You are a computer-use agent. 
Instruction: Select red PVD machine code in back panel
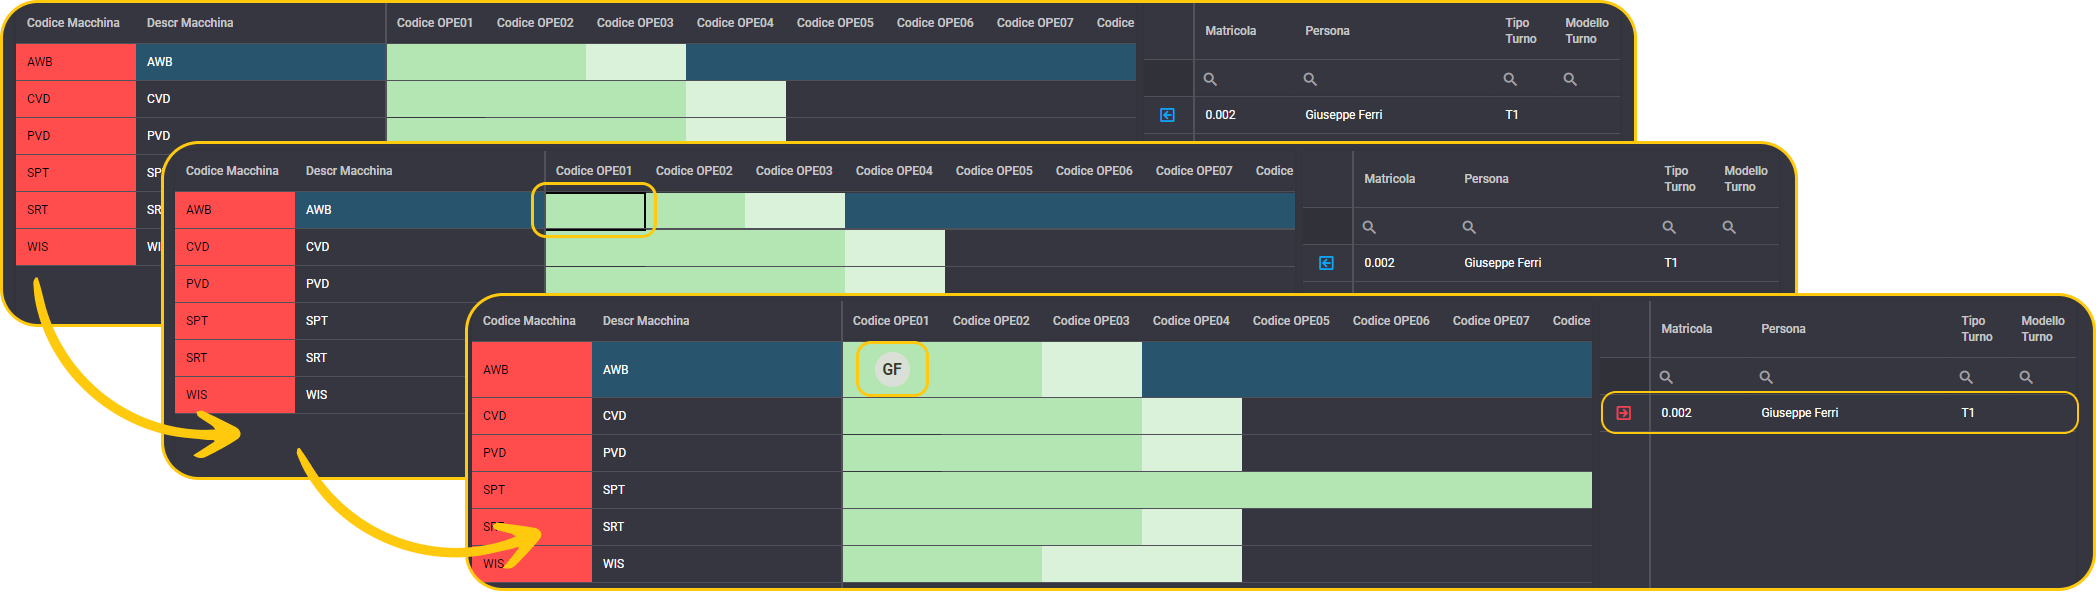[x=76, y=136]
